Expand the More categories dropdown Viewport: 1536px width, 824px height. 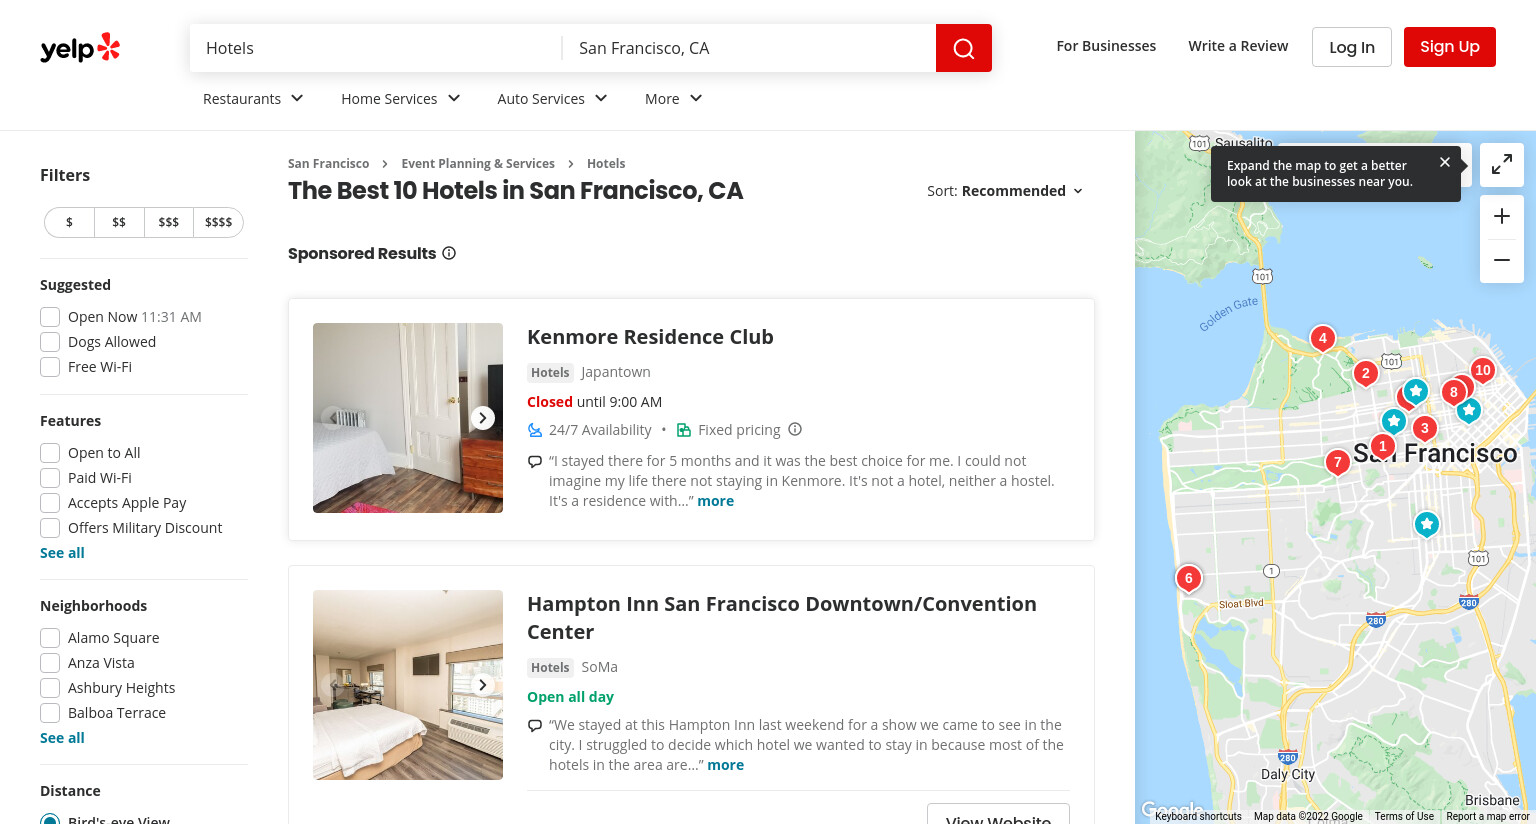tap(673, 98)
